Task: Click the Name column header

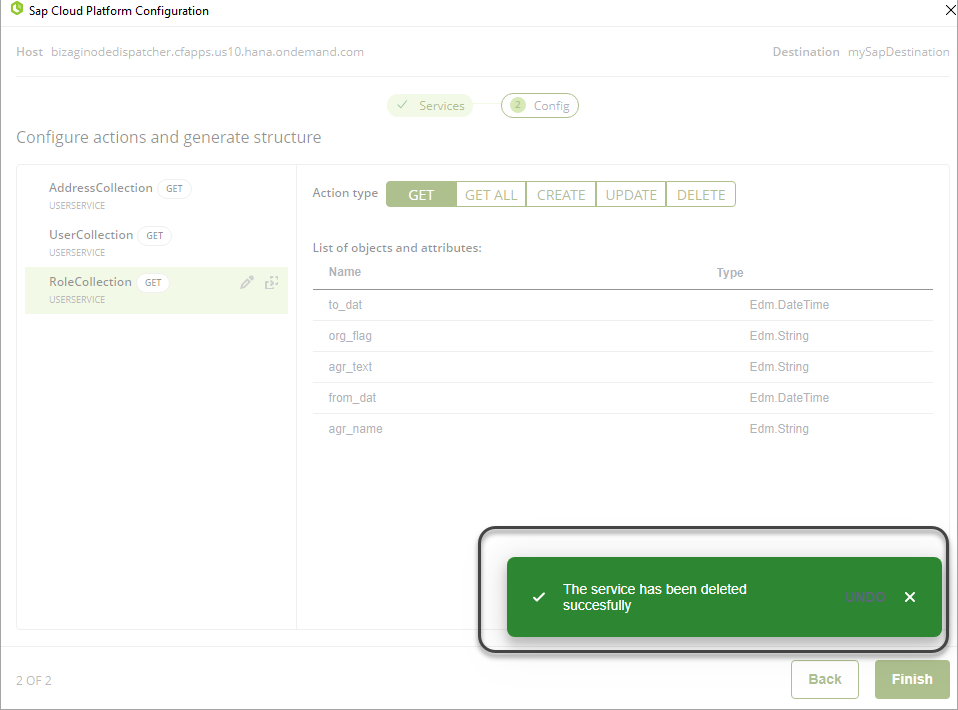Action: pos(345,272)
